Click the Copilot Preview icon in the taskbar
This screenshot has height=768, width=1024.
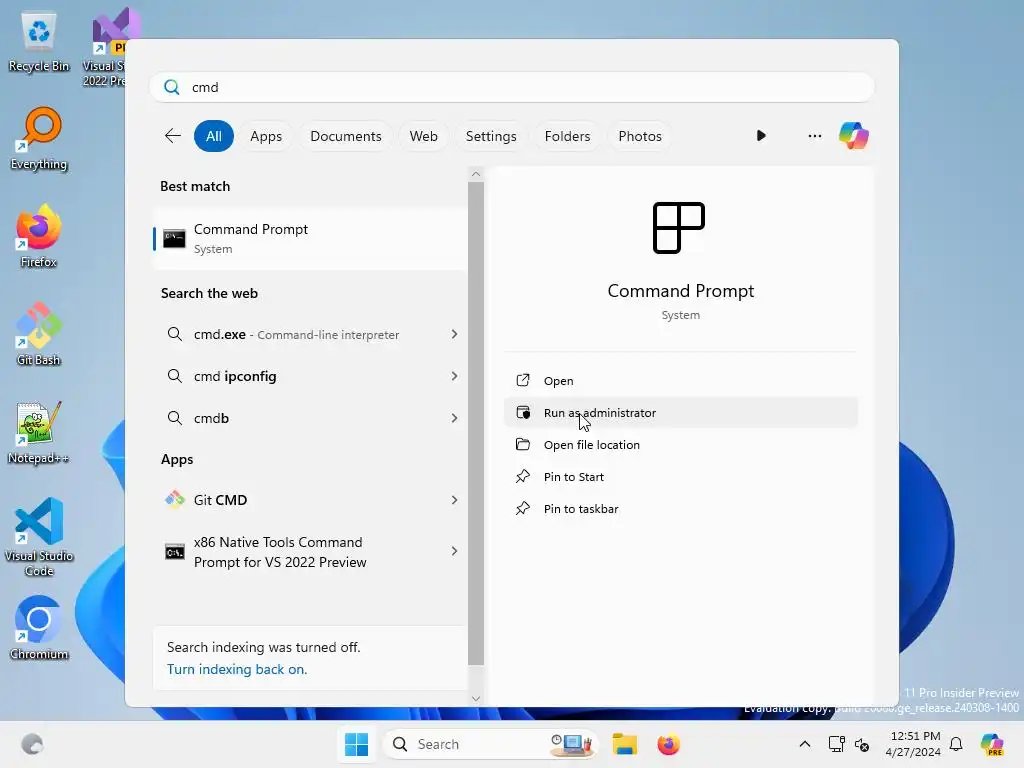coord(992,744)
